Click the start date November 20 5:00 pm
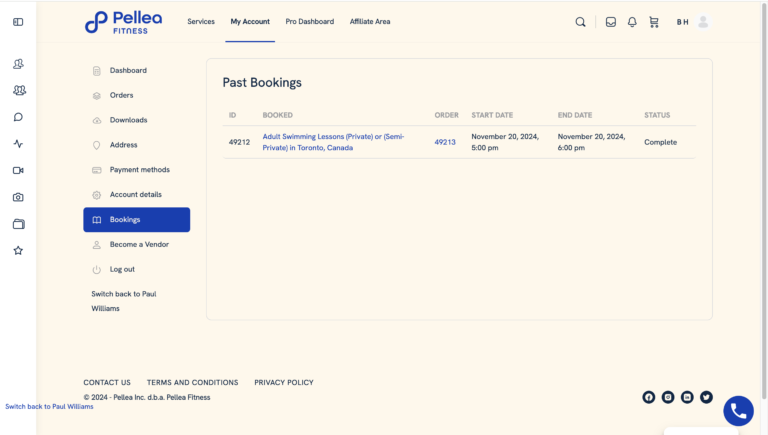Screen dimensions: 768x435 tap(505, 142)
